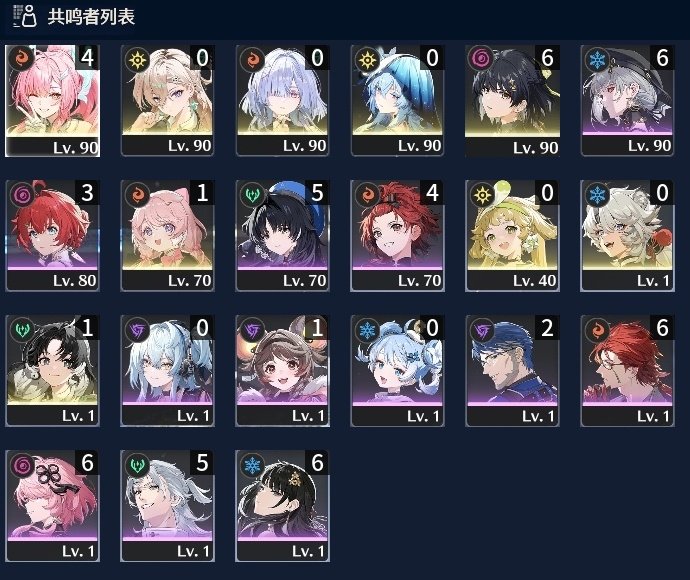Select the white curly-haired Lv. 1 character with red gloves
This screenshot has height=580, width=690.
coord(628,235)
